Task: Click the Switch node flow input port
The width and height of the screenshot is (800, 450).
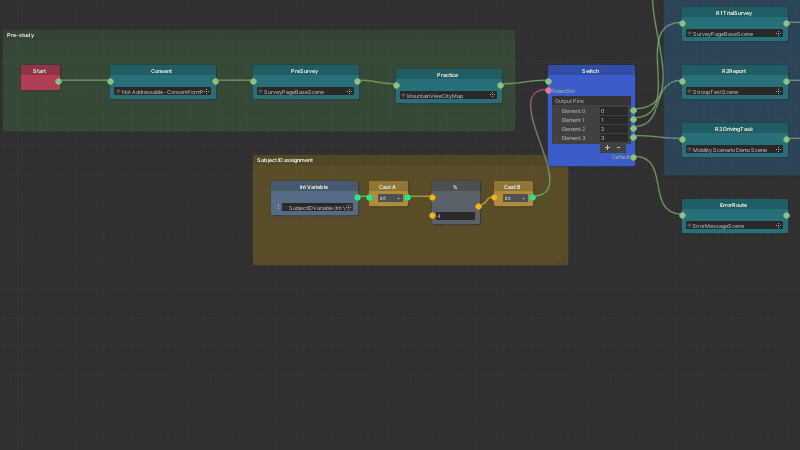Action: point(548,81)
